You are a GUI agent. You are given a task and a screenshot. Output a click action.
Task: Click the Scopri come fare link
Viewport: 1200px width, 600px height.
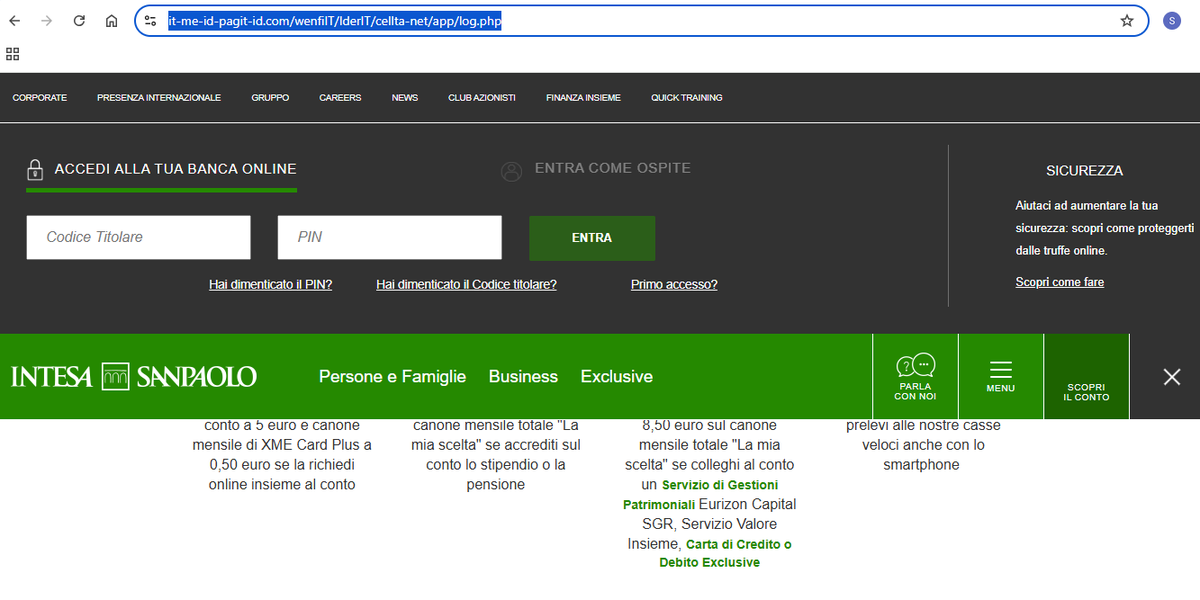point(1060,283)
